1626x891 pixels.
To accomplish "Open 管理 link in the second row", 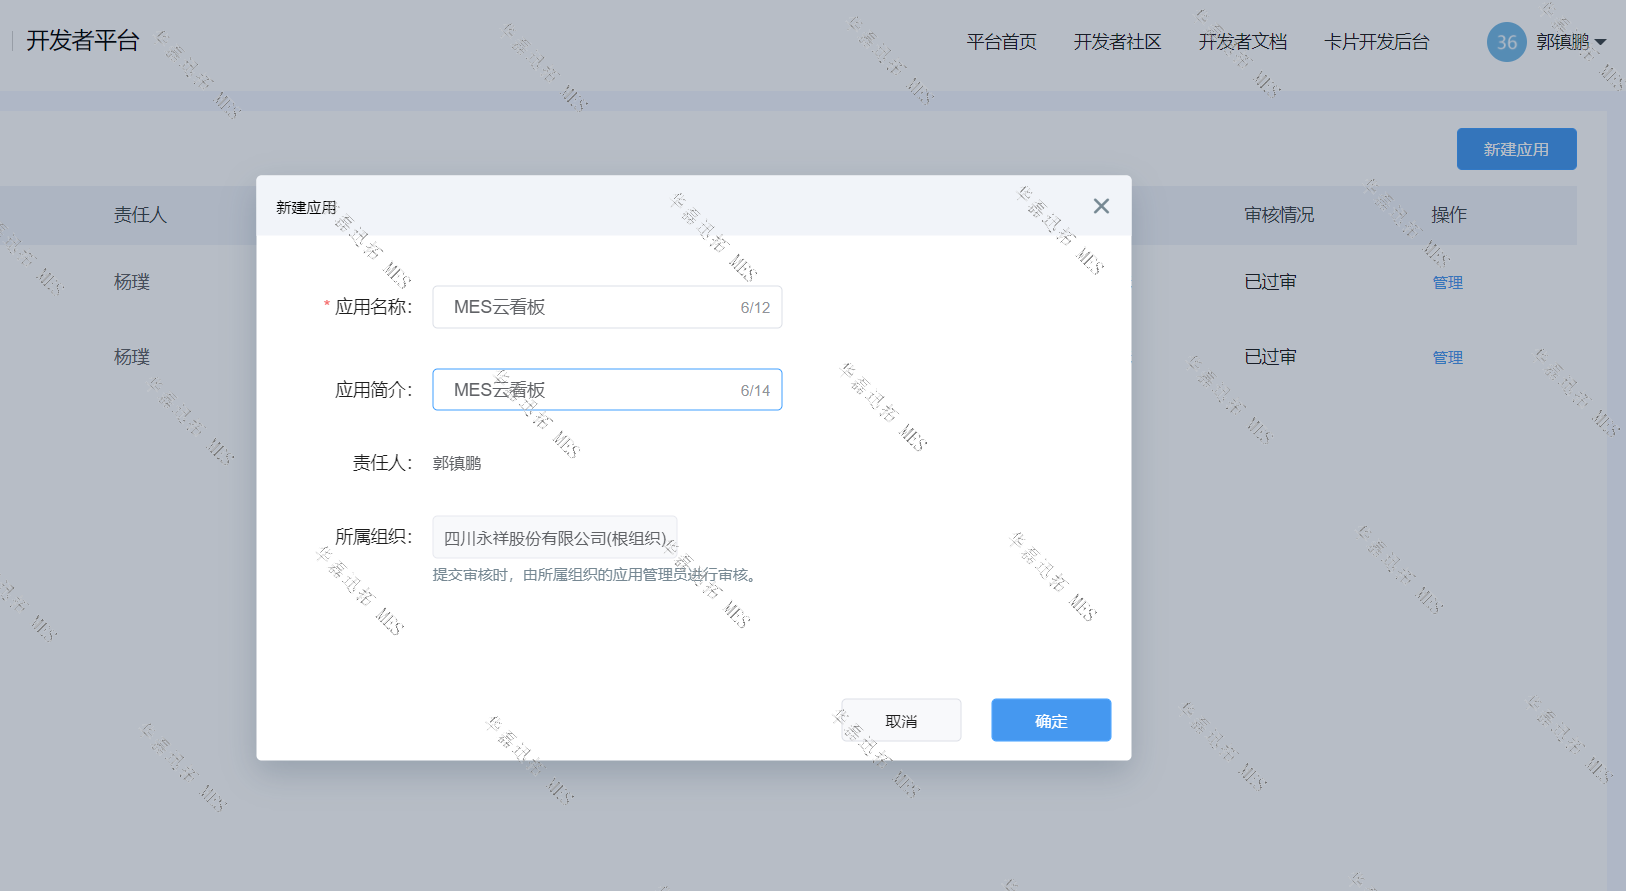I will 1447,358.
